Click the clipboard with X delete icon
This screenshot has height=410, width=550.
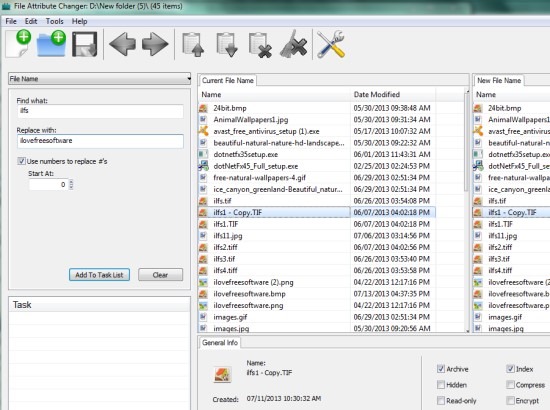(260, 45)
